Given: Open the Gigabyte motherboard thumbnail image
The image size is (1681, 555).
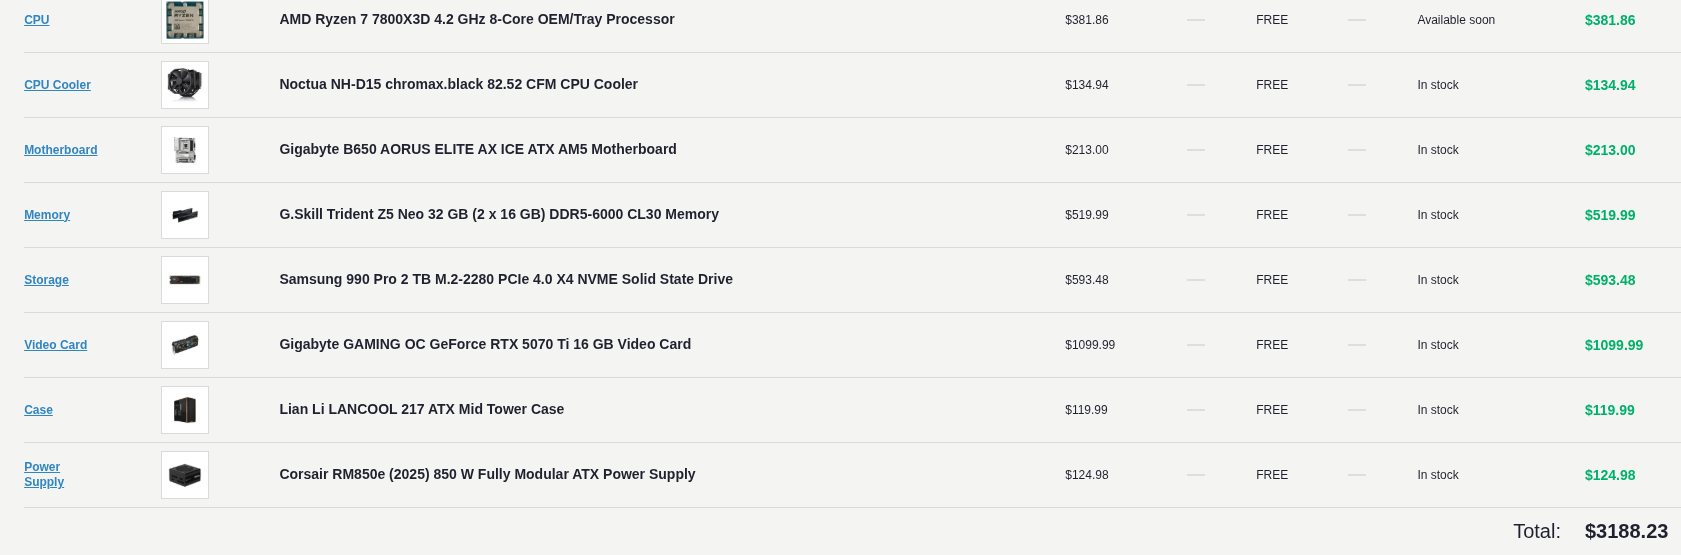Looking at the screenshot, I should (x=185, y=150).
